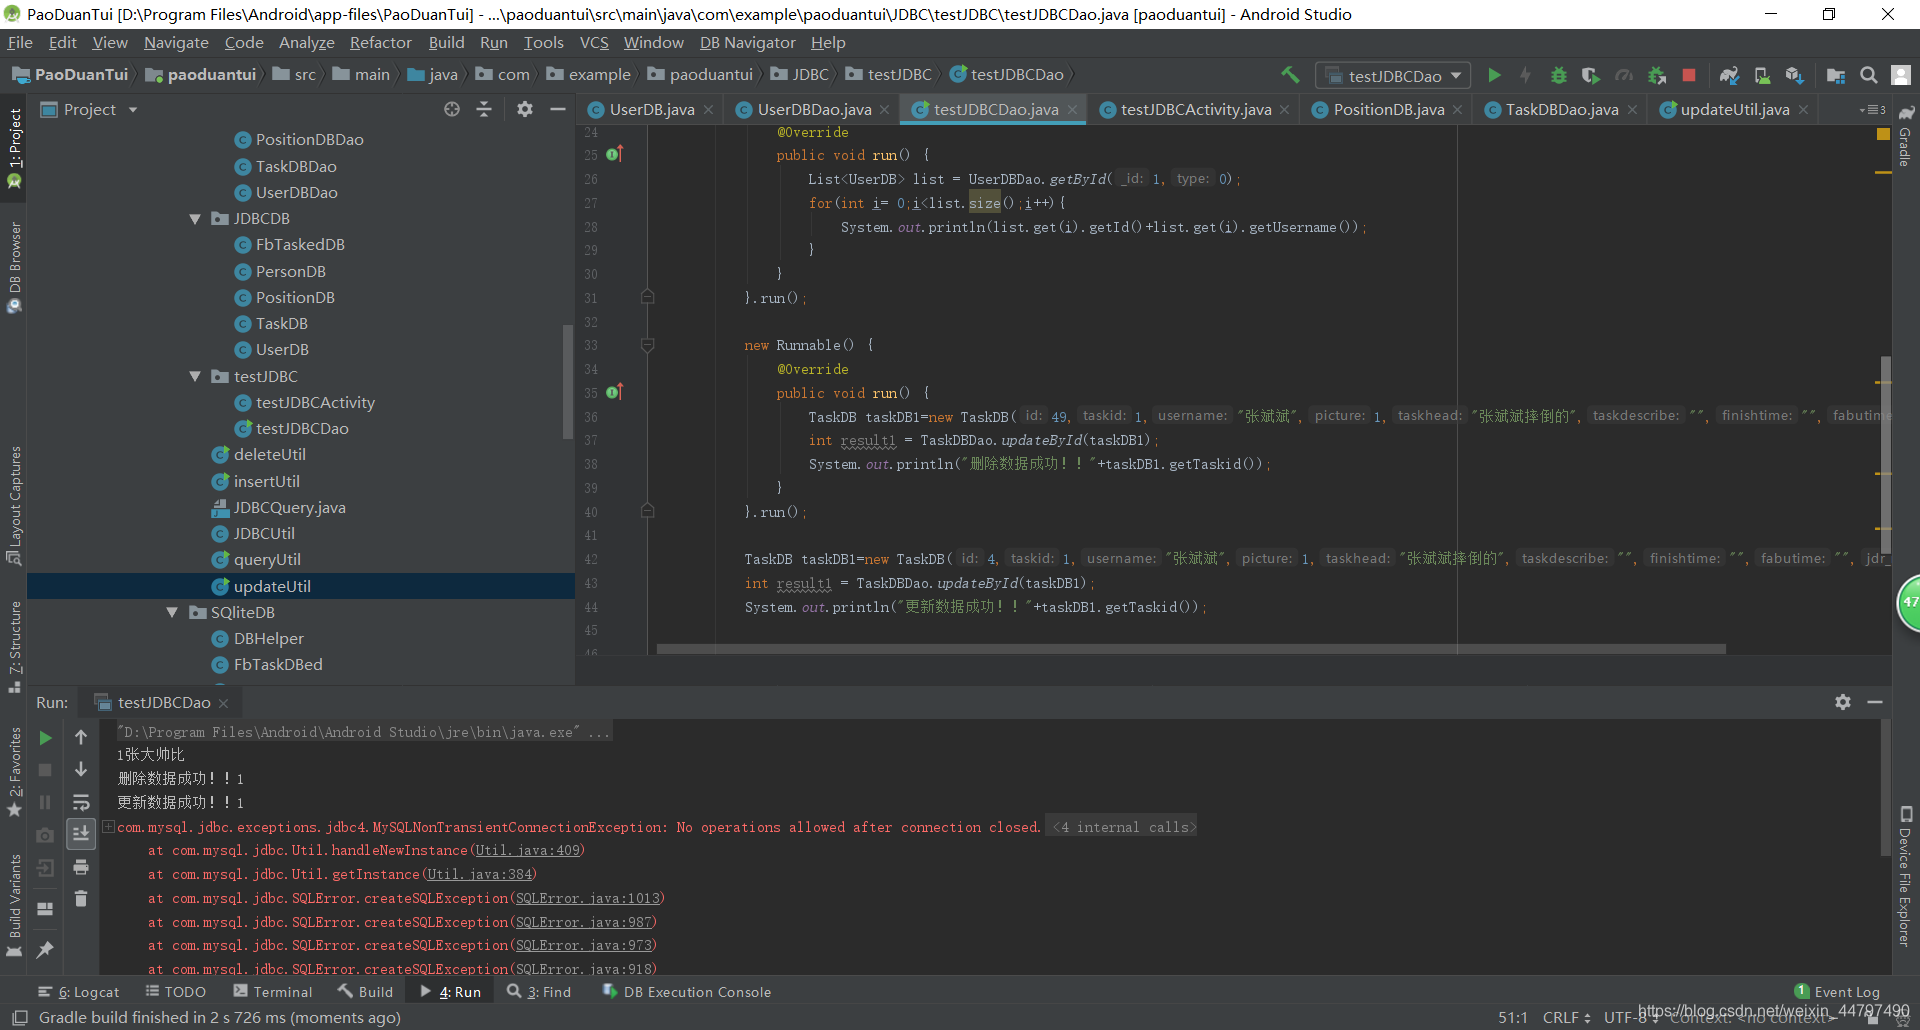The image size is (1920, 1030).
Task: Open the run configuration dropdown testJDBCDao
Action: [x=1393, y=76]
